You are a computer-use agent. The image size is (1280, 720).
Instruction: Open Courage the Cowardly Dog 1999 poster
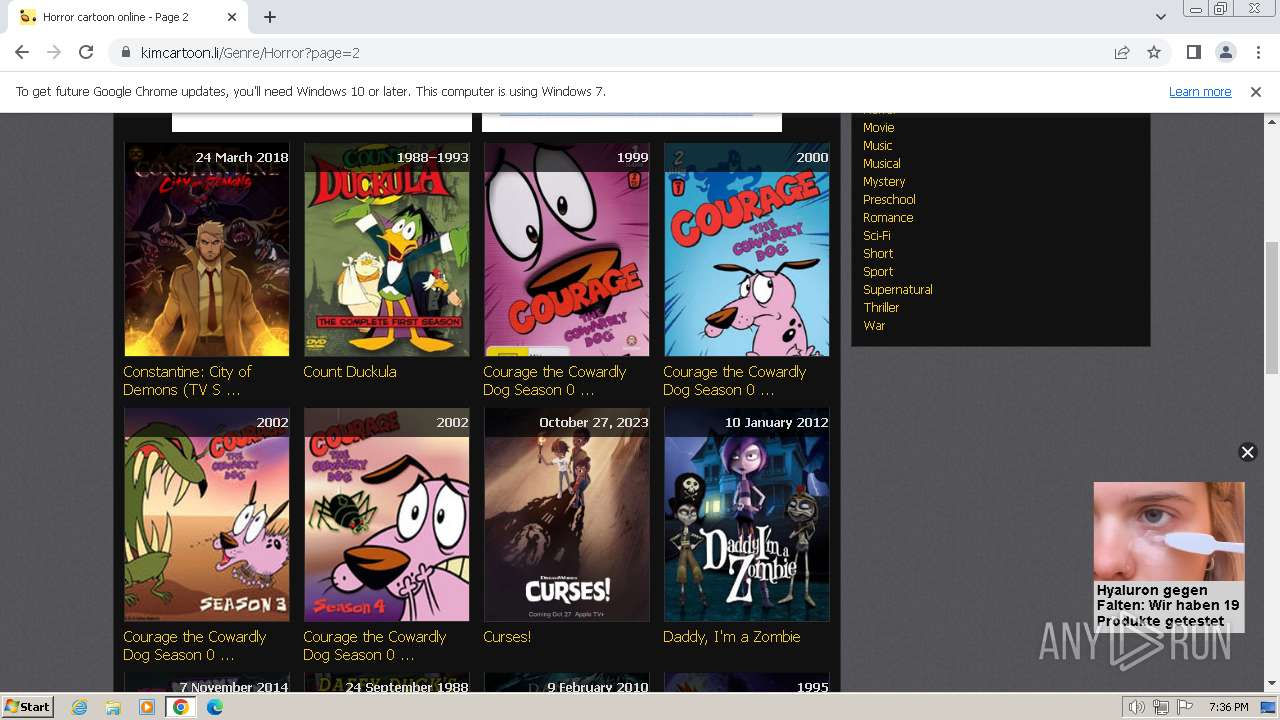[567, 249]
